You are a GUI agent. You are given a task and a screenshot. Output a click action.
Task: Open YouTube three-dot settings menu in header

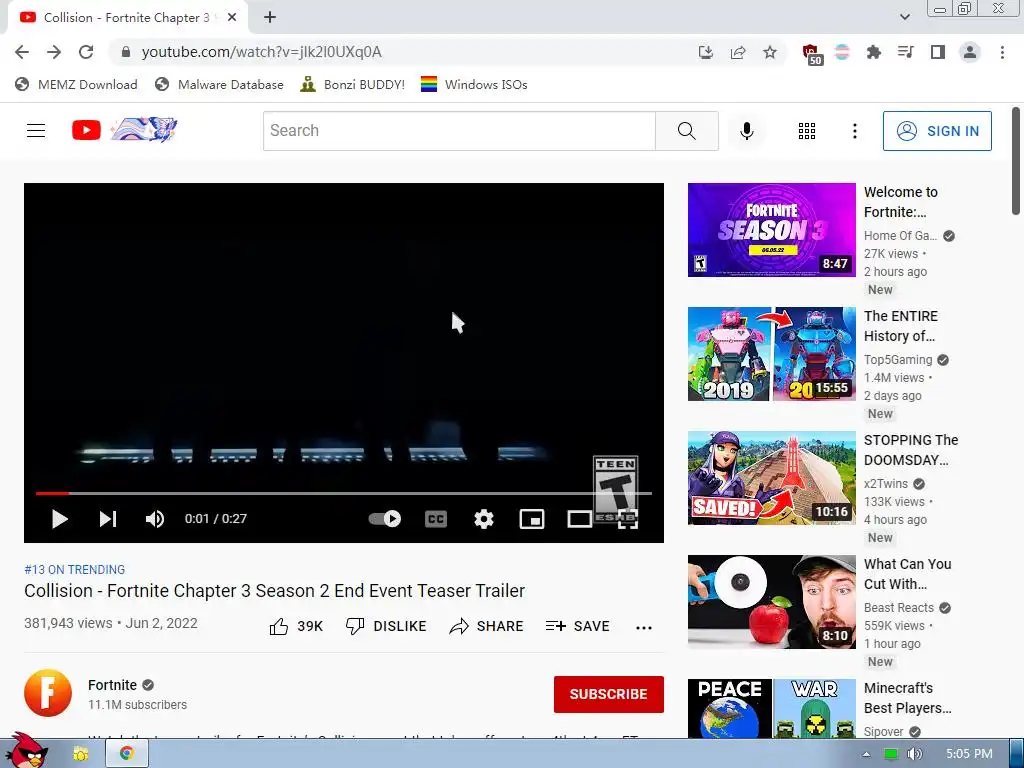(x=854, y=131)
